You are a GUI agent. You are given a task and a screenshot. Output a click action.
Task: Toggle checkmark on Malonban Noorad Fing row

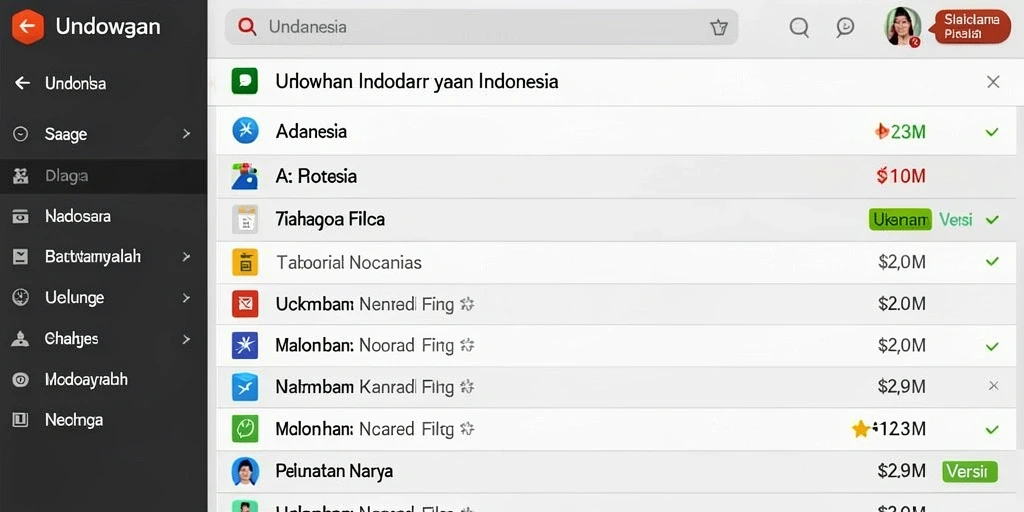coord(992,346)
